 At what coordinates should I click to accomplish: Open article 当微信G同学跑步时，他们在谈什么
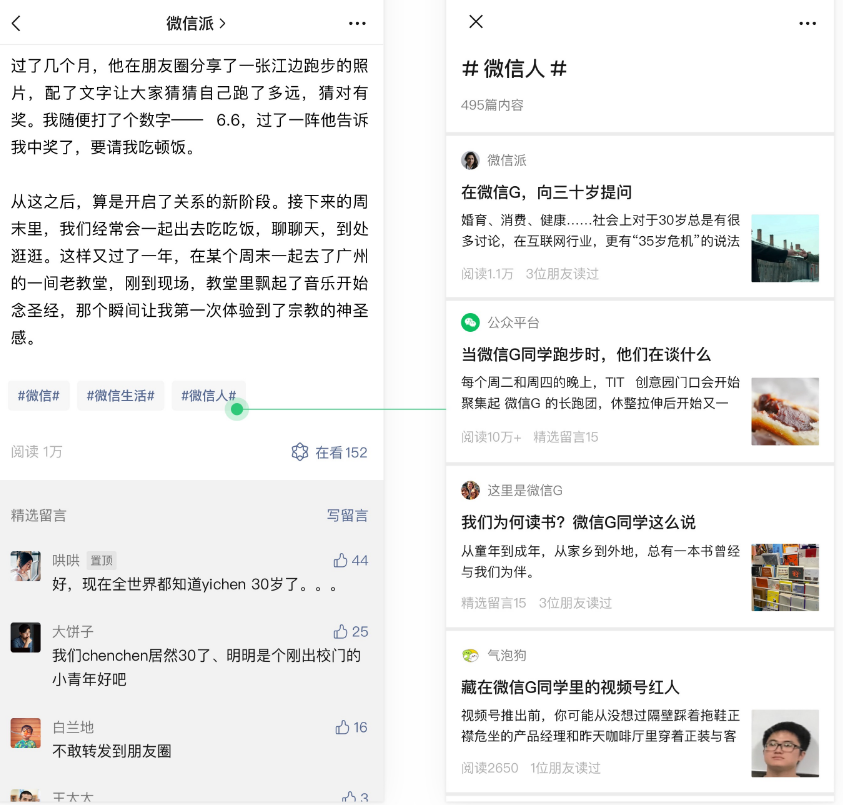click(x=586, y=354)
